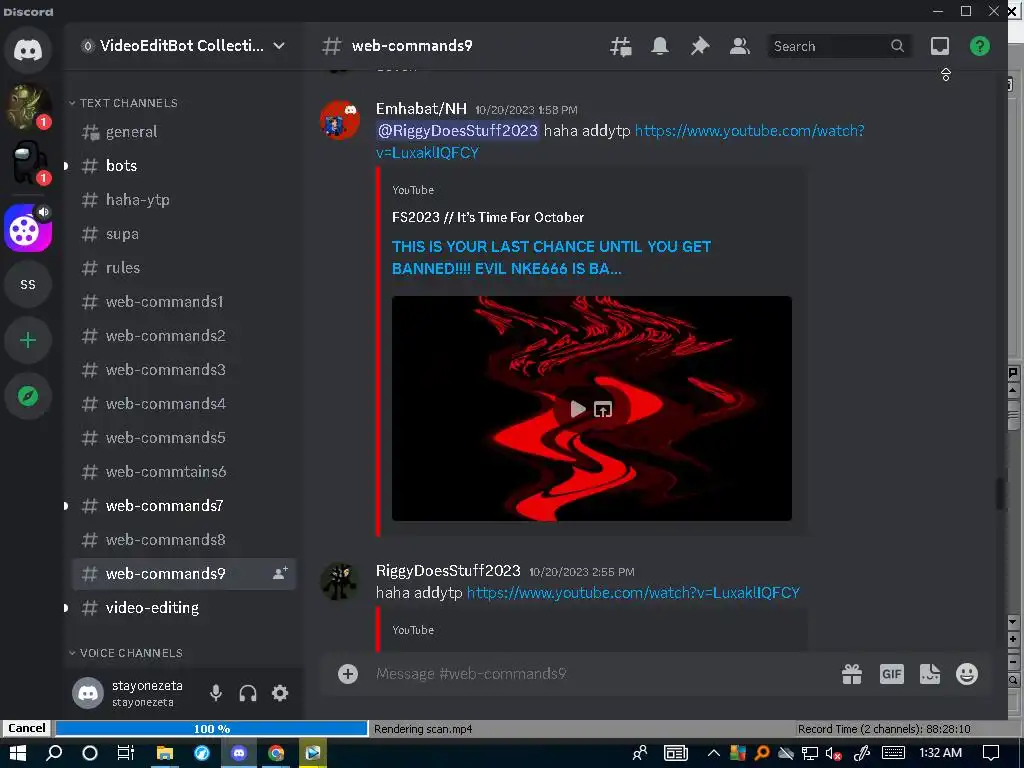Click Emhabat/NH username
The image size is (1024, 768).
[421, 108]
